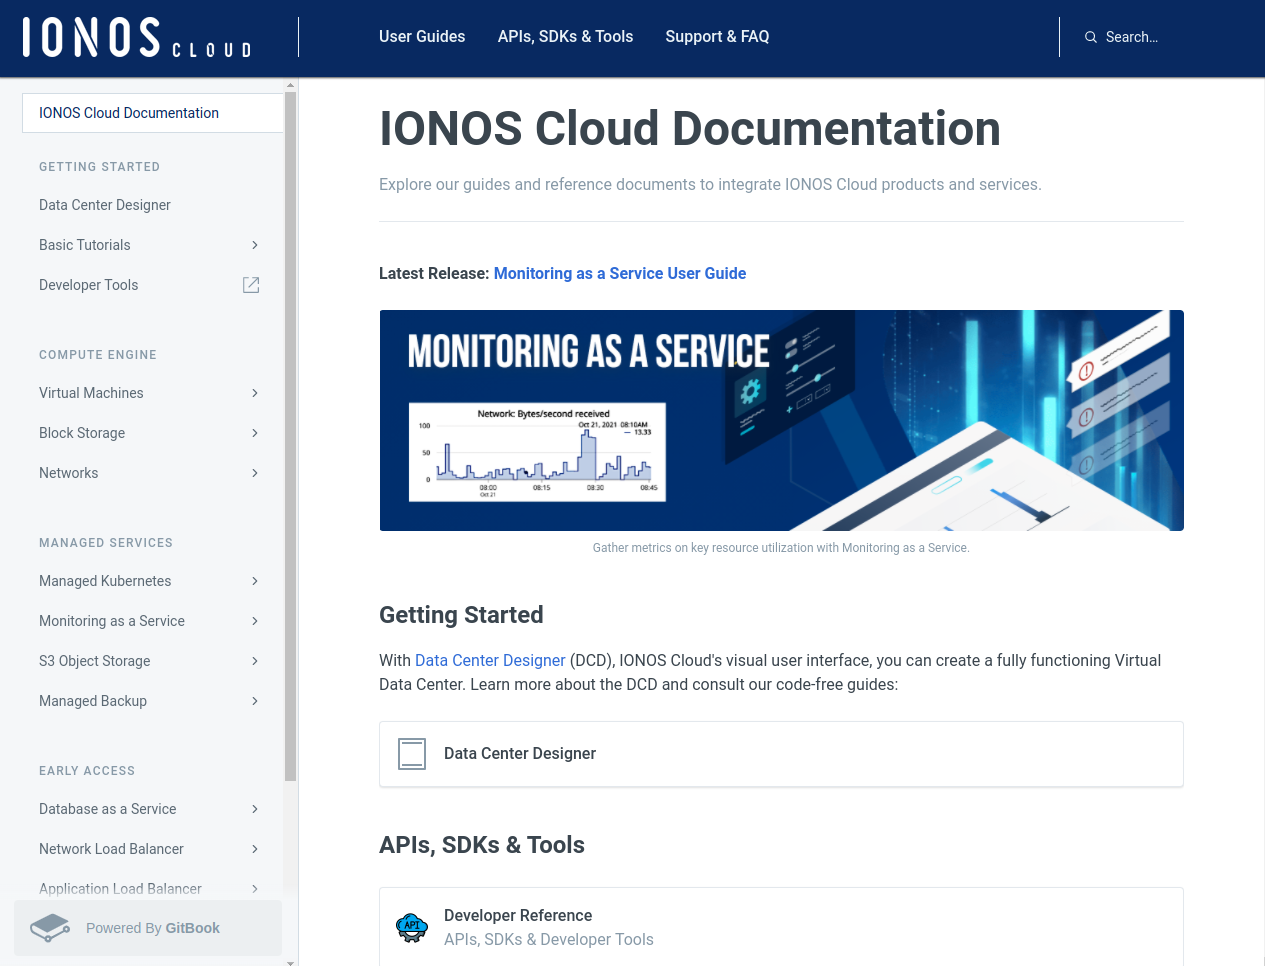Click the GitBook logo icon
1265x966 pixels.
coord(50,928)
